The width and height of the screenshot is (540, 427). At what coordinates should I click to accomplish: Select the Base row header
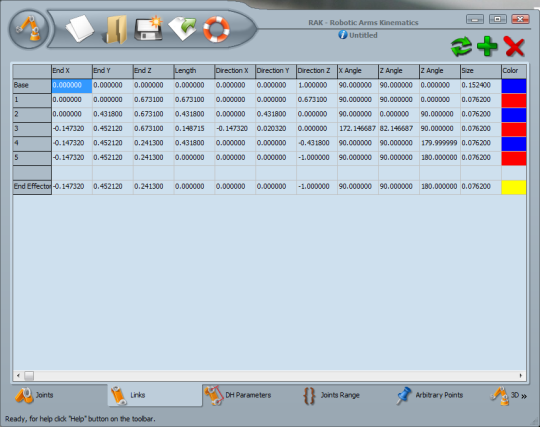coord(32,86)
